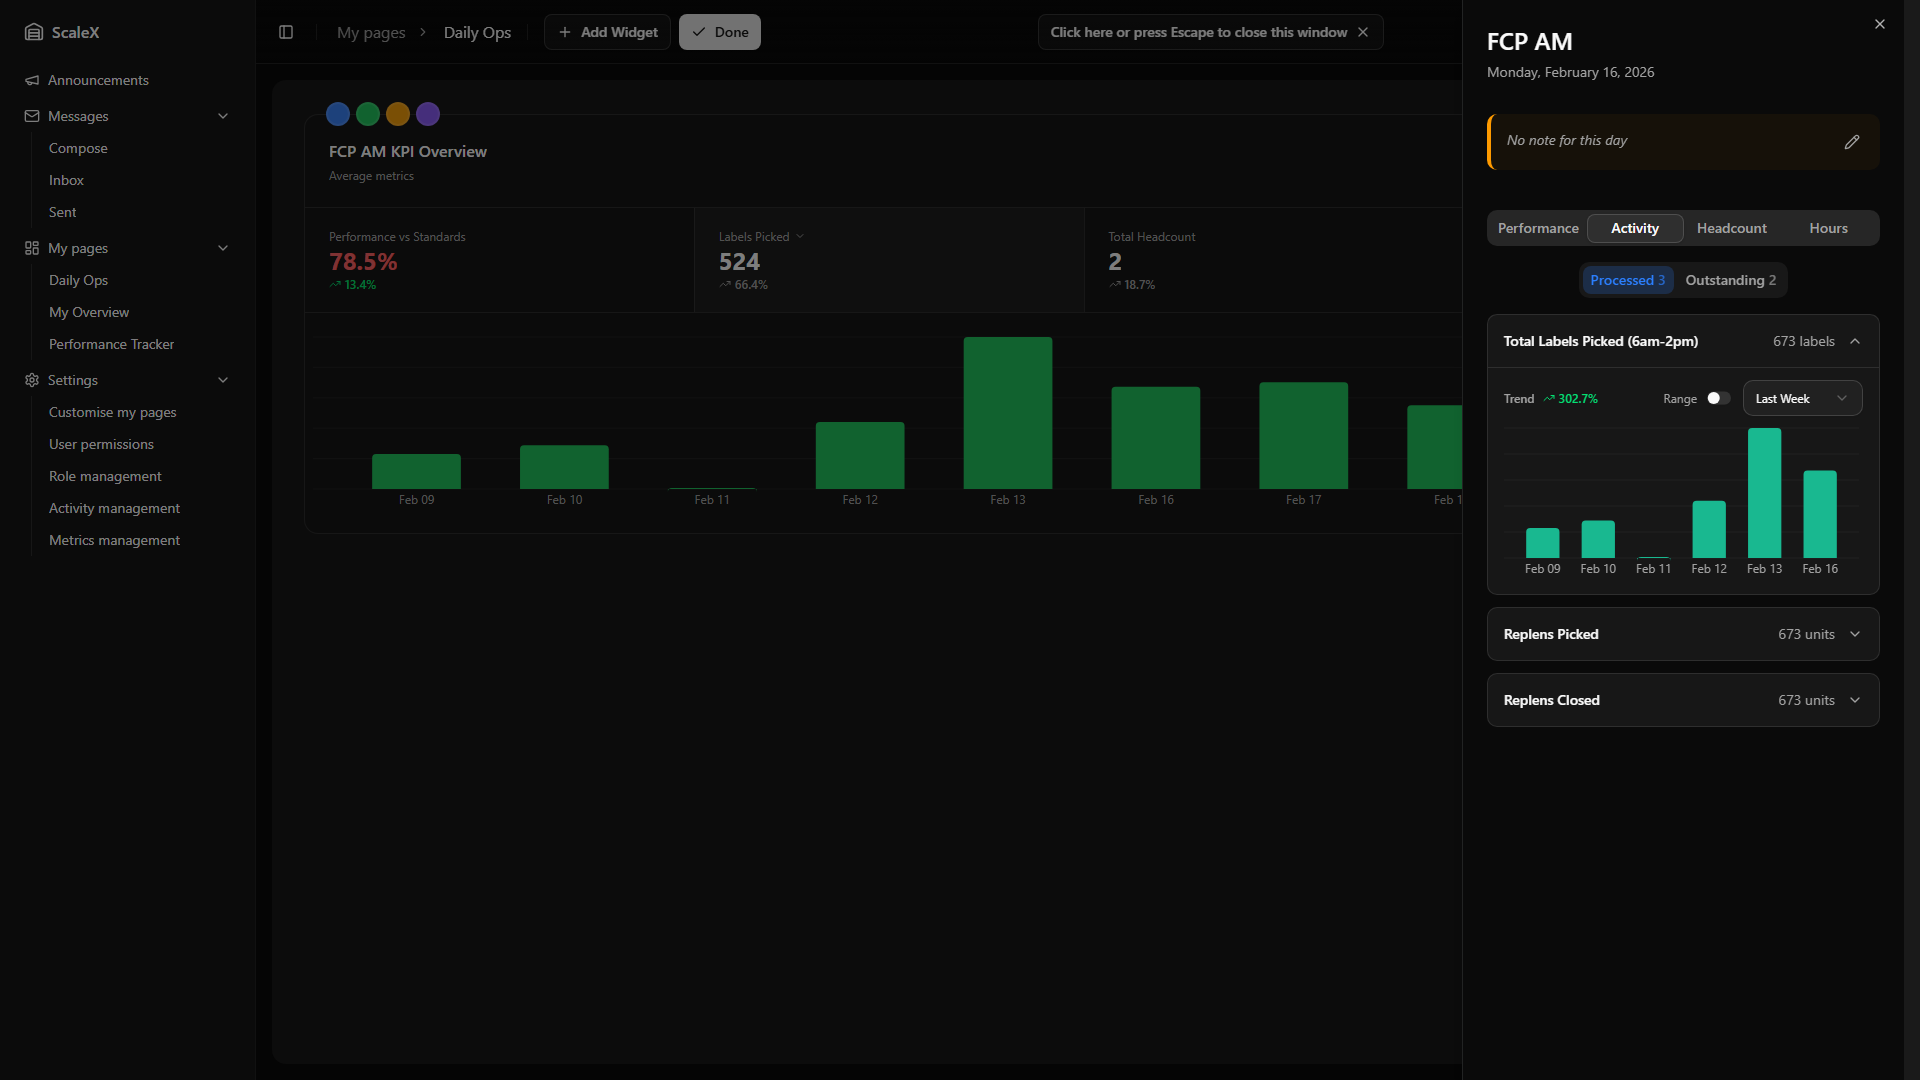Switch to the Hours tab

tap(1828, 228)
